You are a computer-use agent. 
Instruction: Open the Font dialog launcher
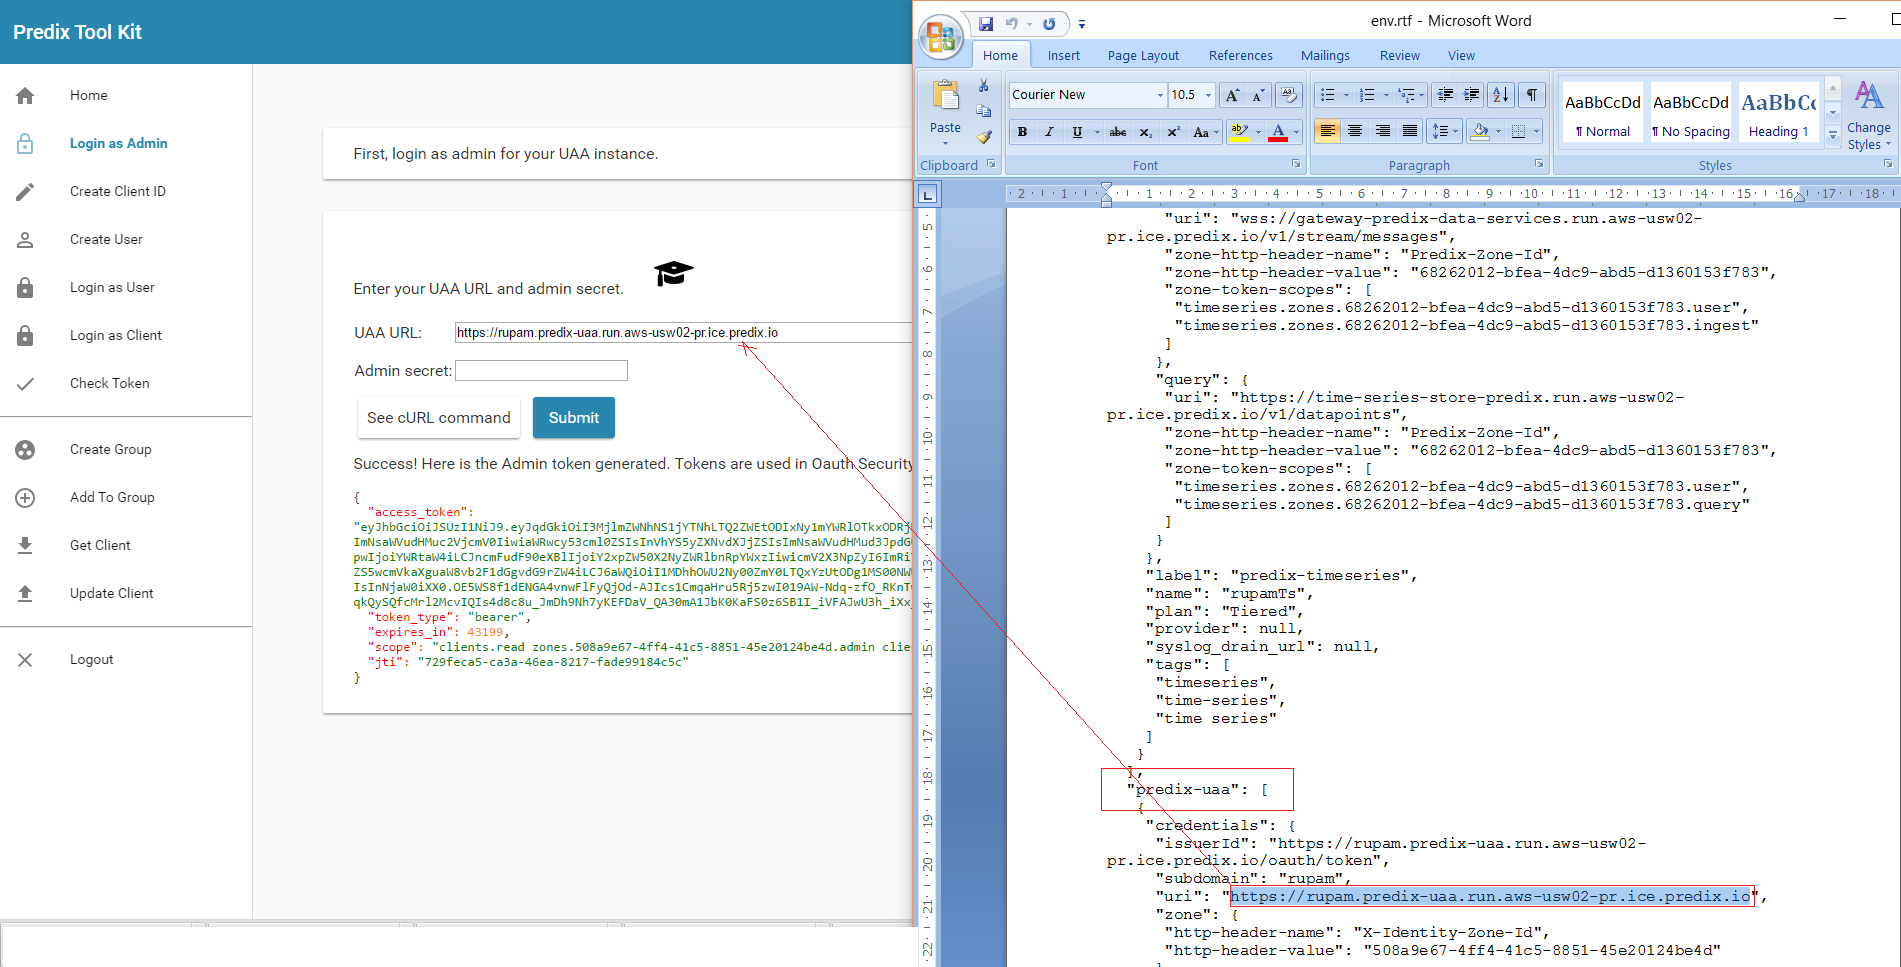point(1296,164)
